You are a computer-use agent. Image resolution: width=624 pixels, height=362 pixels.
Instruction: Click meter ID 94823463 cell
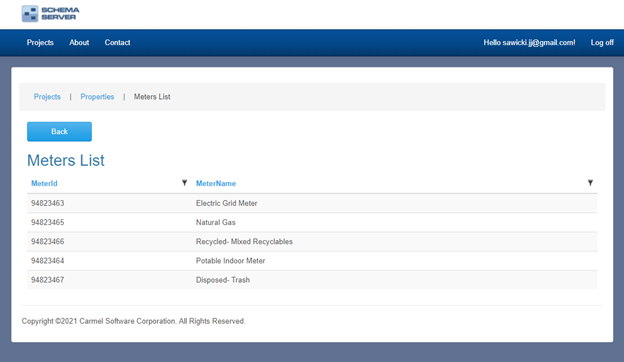click(x=48, y=203)
